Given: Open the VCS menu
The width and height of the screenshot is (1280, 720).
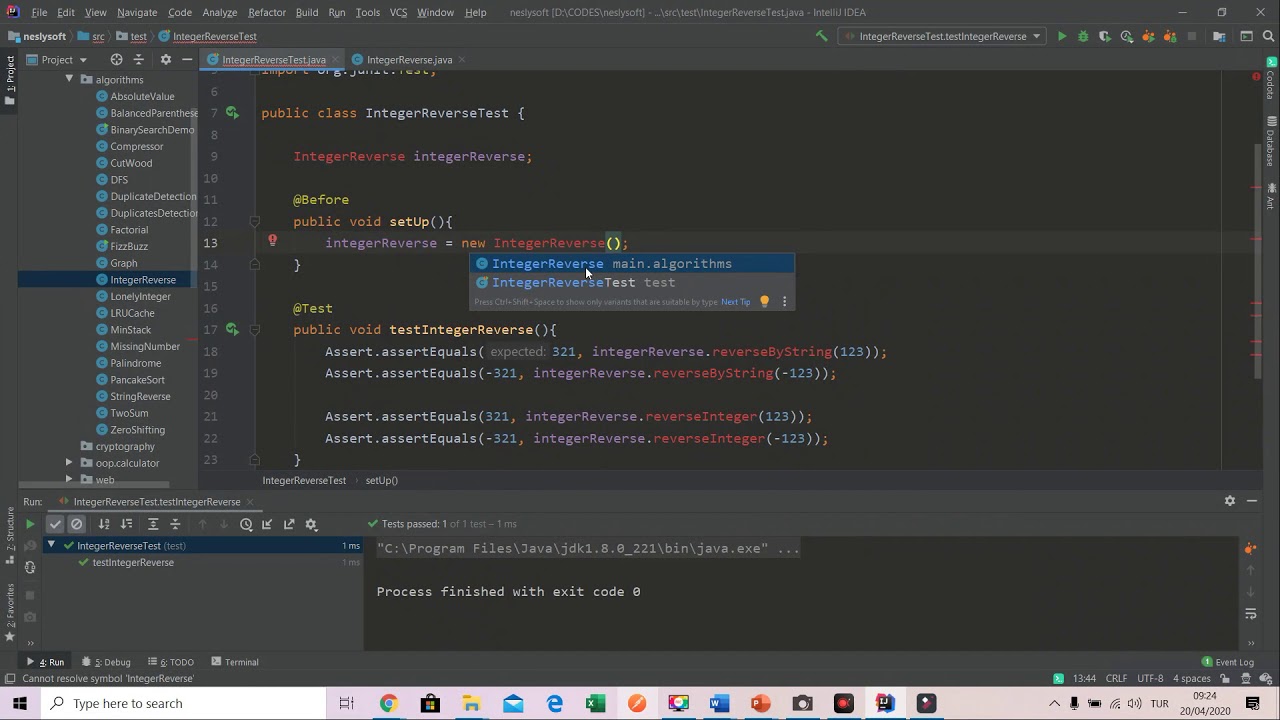Looking at the screenshot, I should tap(398, 12).
